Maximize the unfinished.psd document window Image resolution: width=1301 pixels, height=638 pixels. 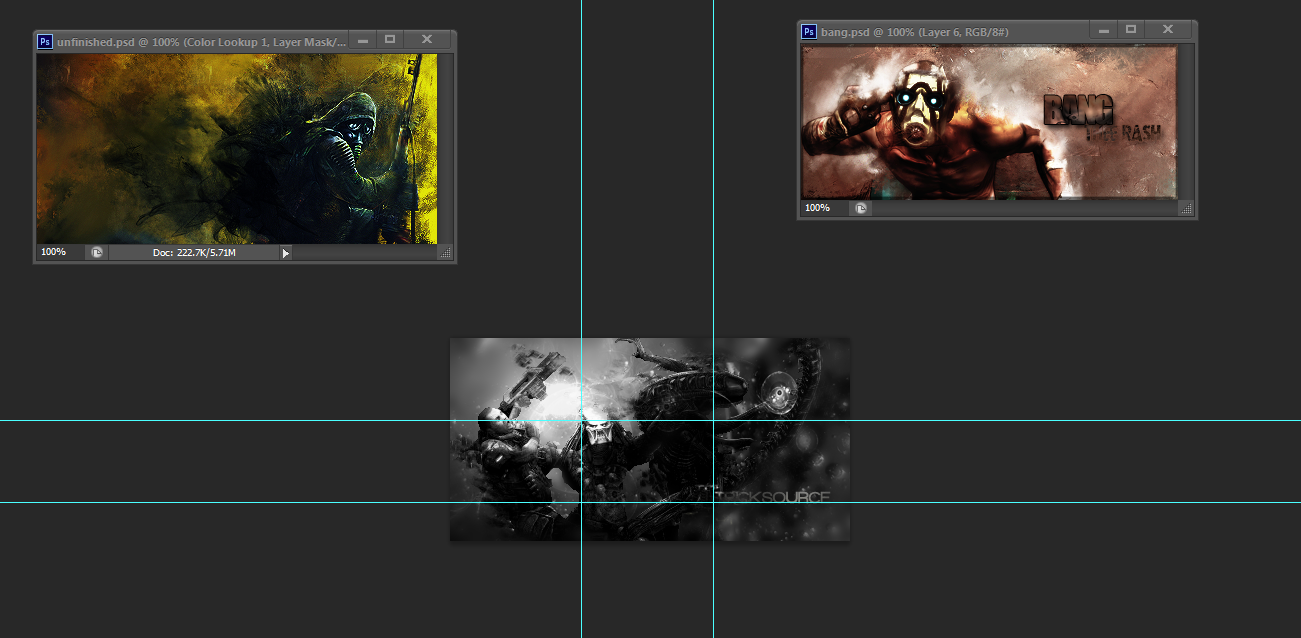coord(390,40)
